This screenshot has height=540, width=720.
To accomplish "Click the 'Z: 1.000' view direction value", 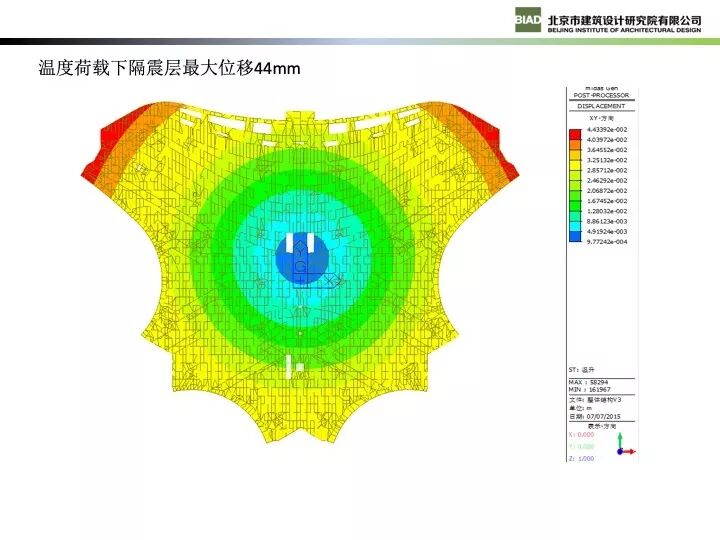I will point(581,458).
